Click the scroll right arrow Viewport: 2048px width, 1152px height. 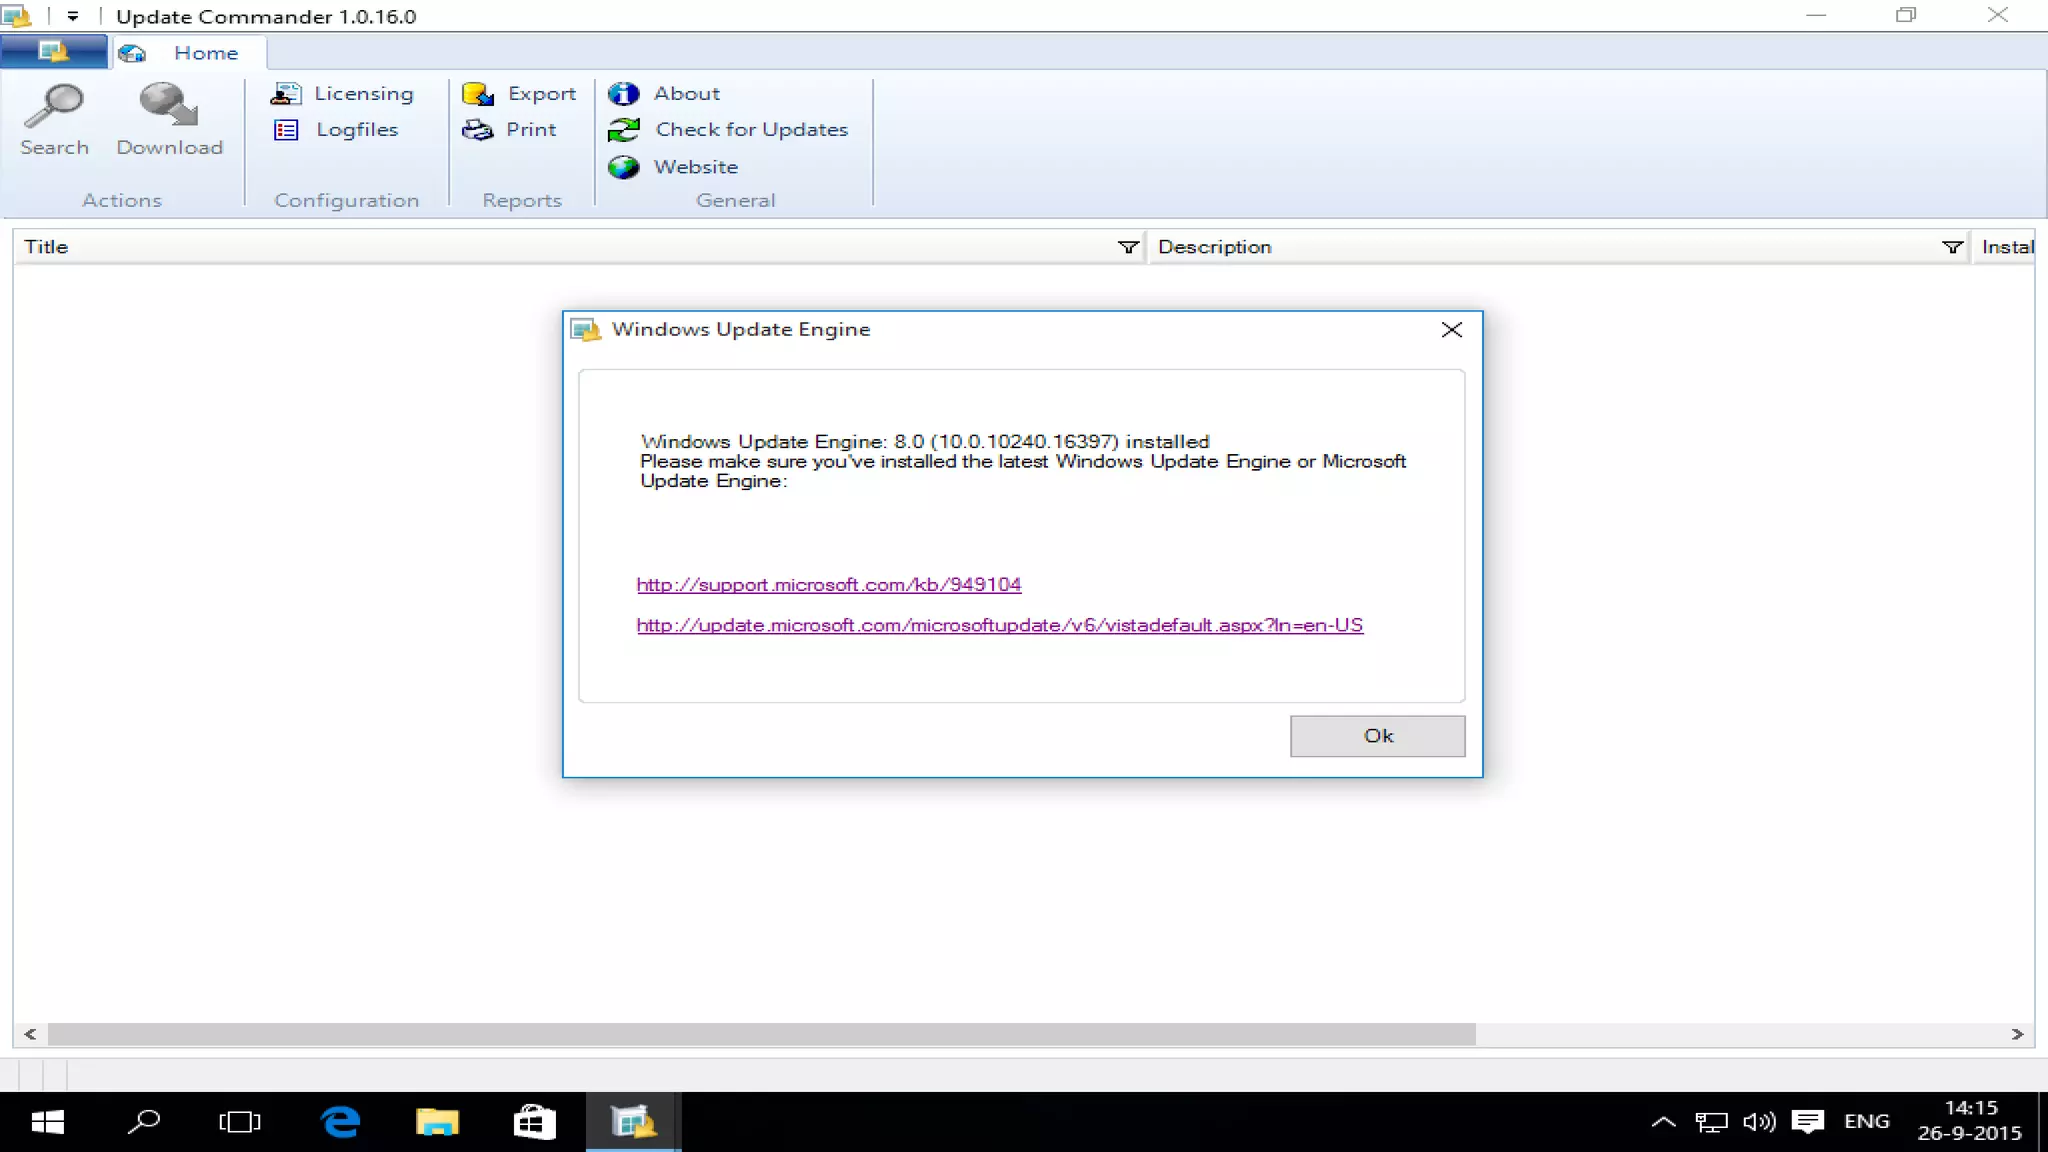2017,1034
